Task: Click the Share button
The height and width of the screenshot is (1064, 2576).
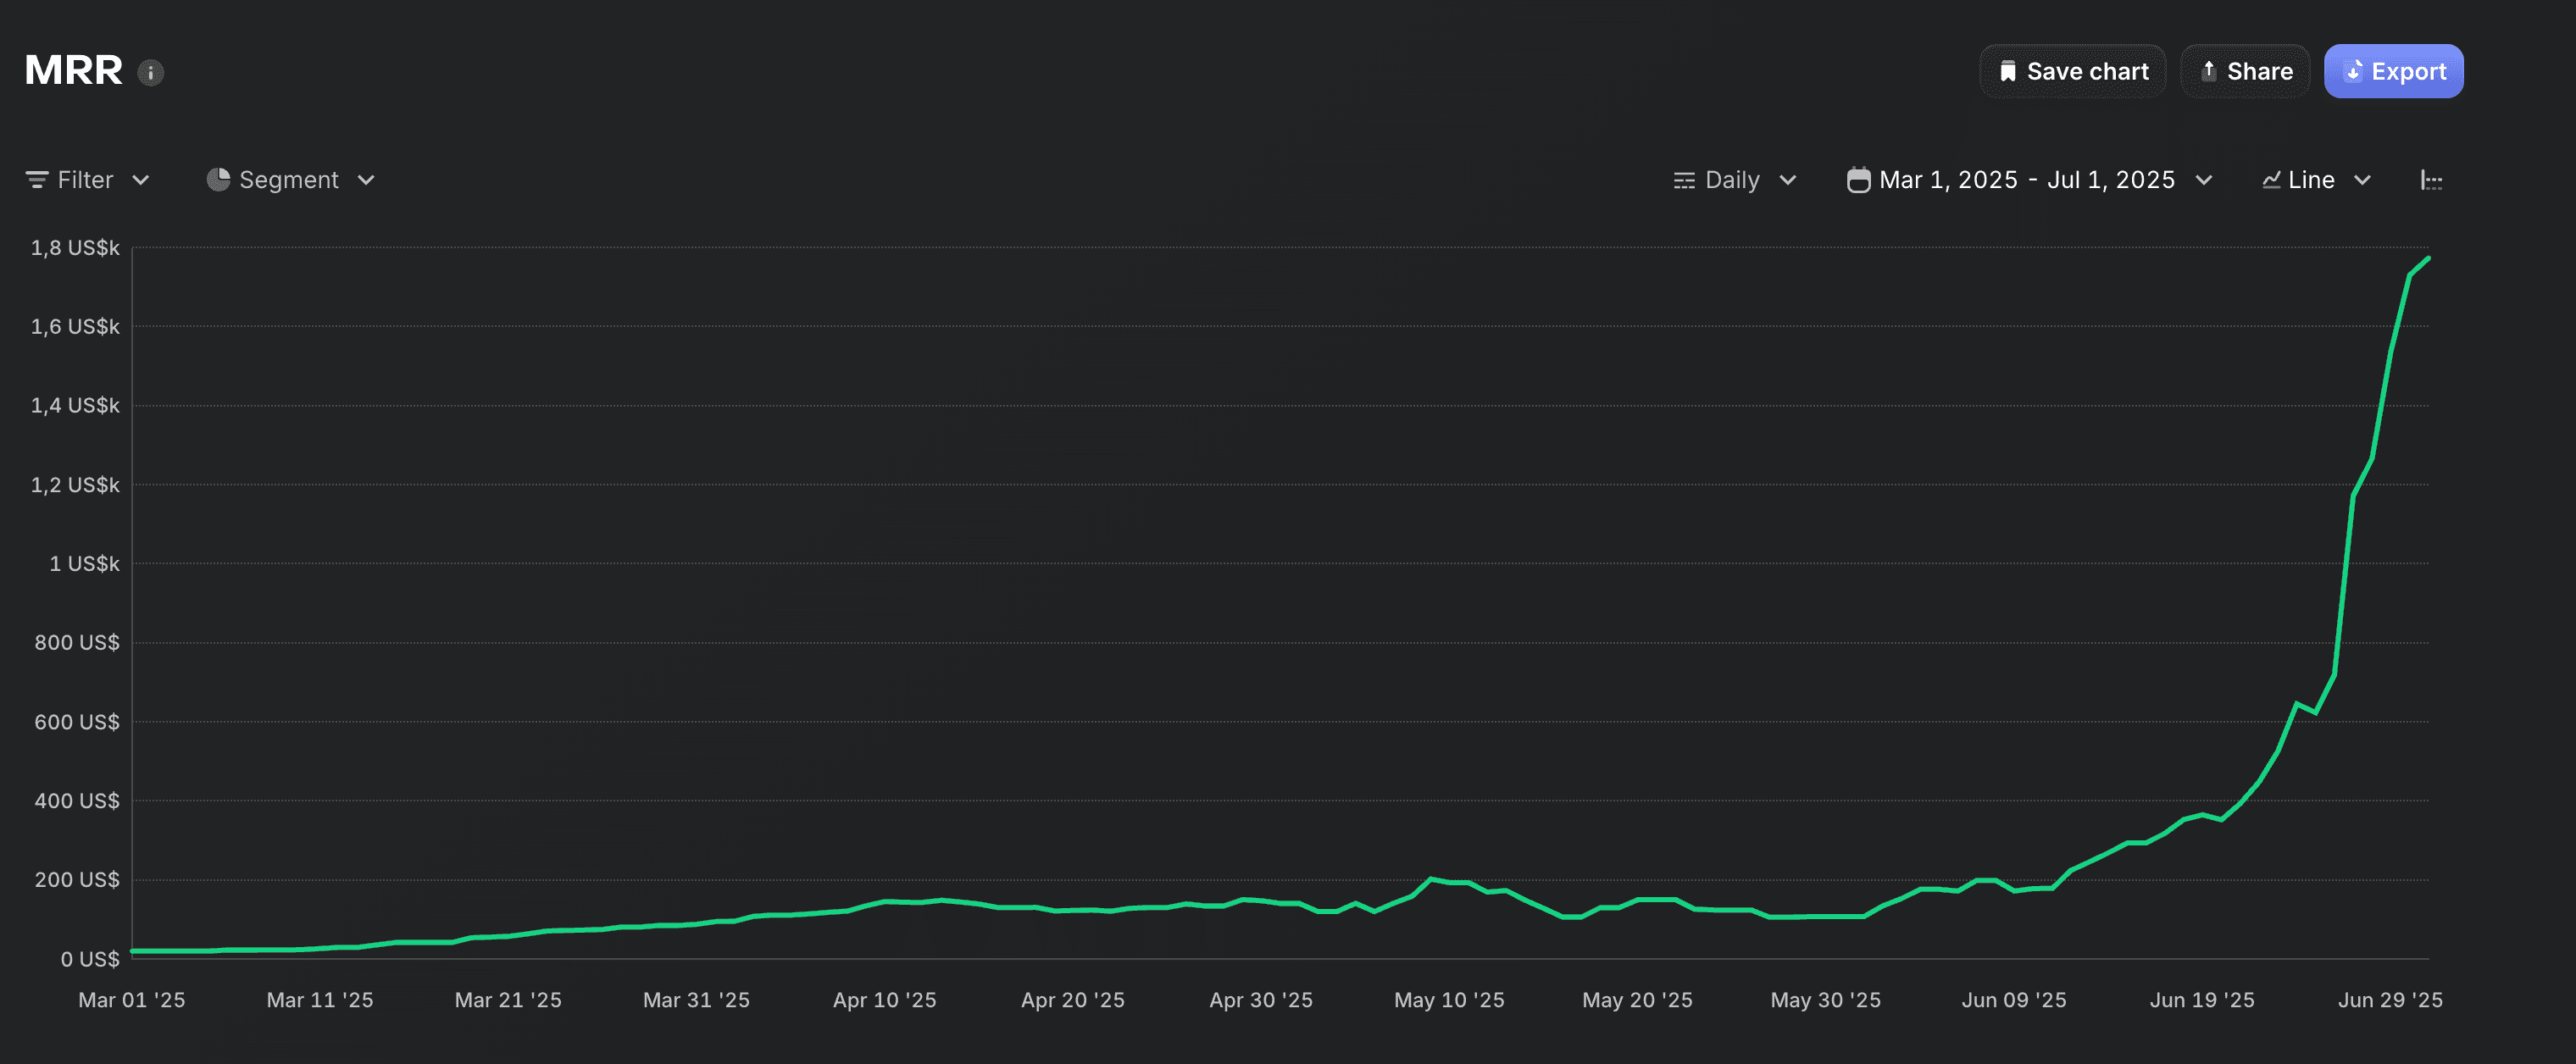Action: tap(2245, 71)
